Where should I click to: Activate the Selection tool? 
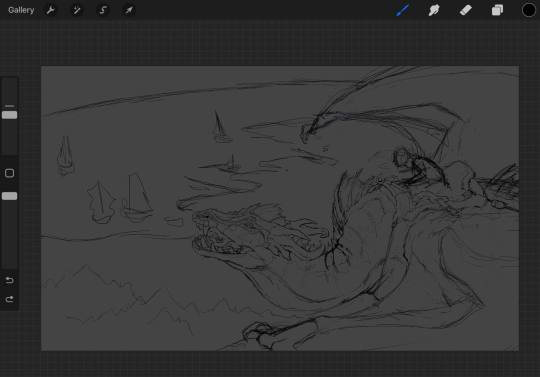[103, 10]
